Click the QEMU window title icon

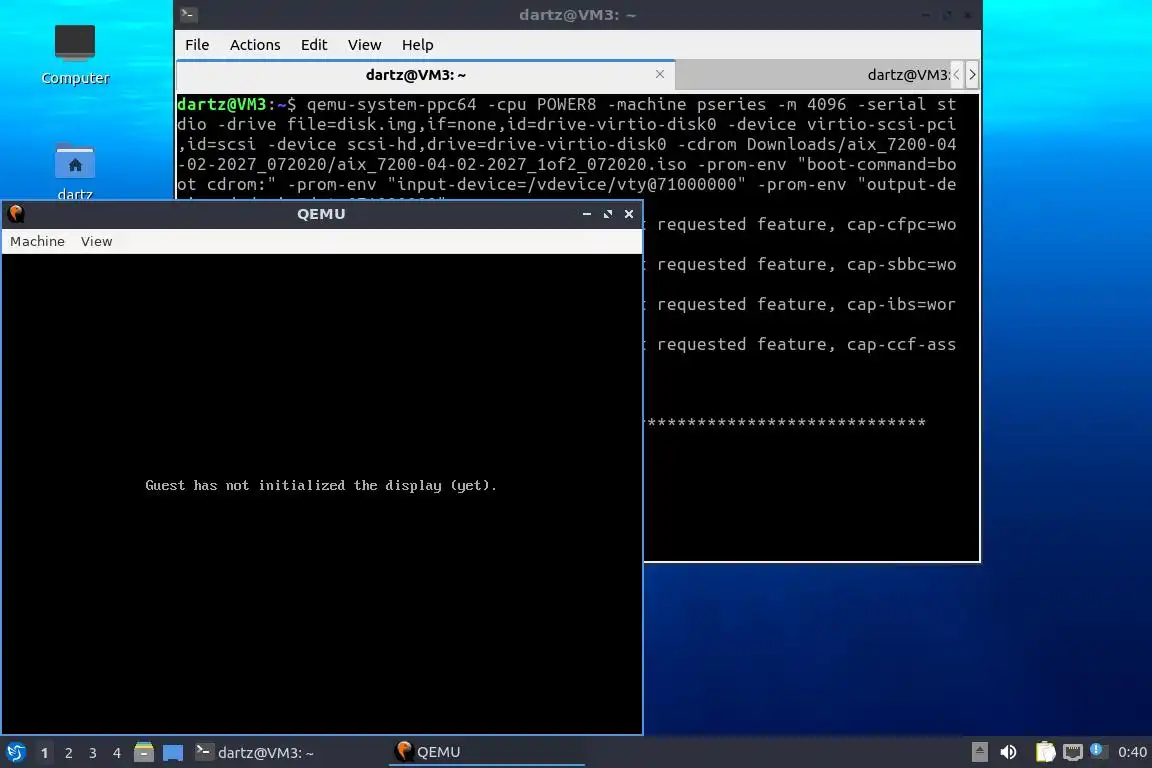(x=15, y=214)
